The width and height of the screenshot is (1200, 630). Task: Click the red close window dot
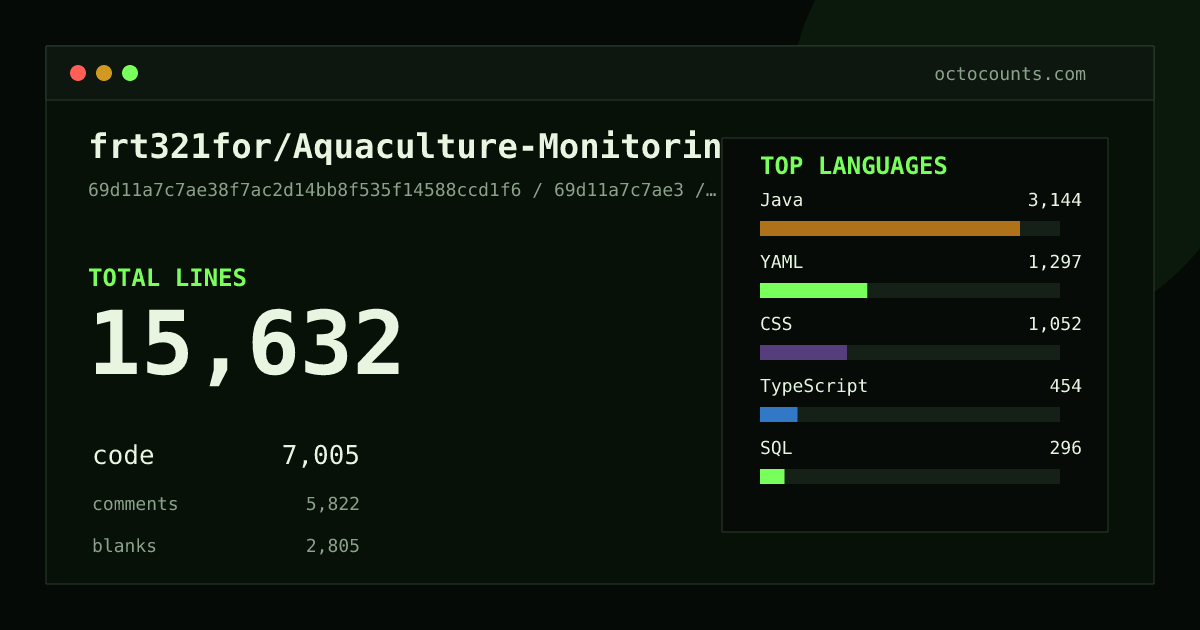pos(78,73)
